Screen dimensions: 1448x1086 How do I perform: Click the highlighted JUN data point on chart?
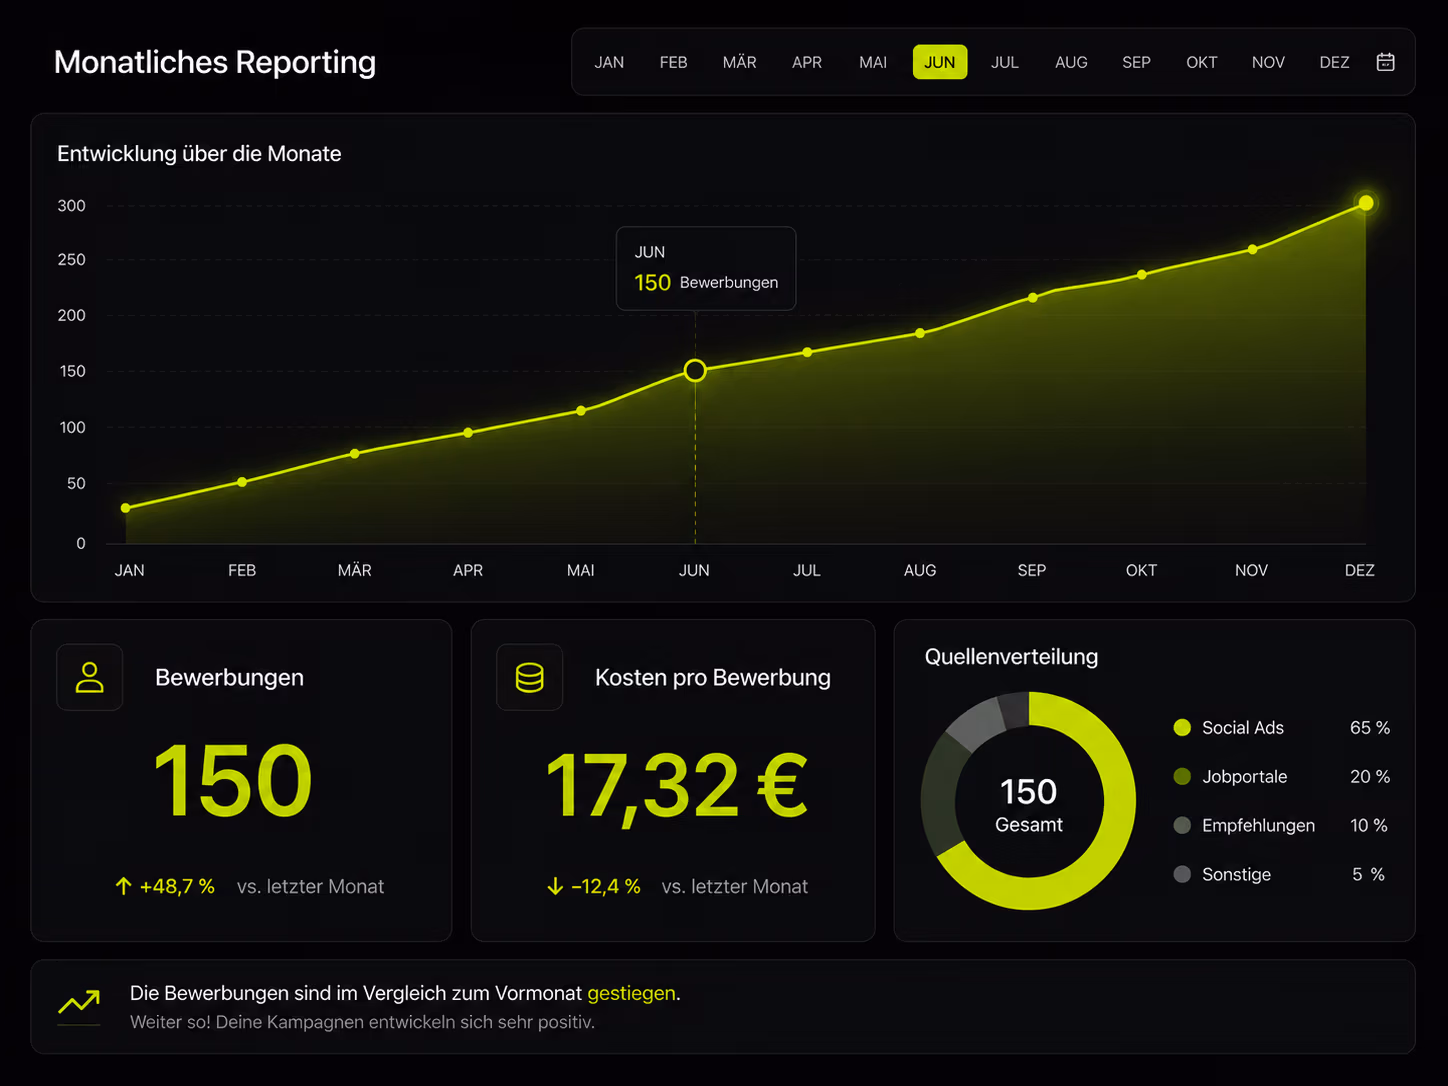tap(695, 371)
